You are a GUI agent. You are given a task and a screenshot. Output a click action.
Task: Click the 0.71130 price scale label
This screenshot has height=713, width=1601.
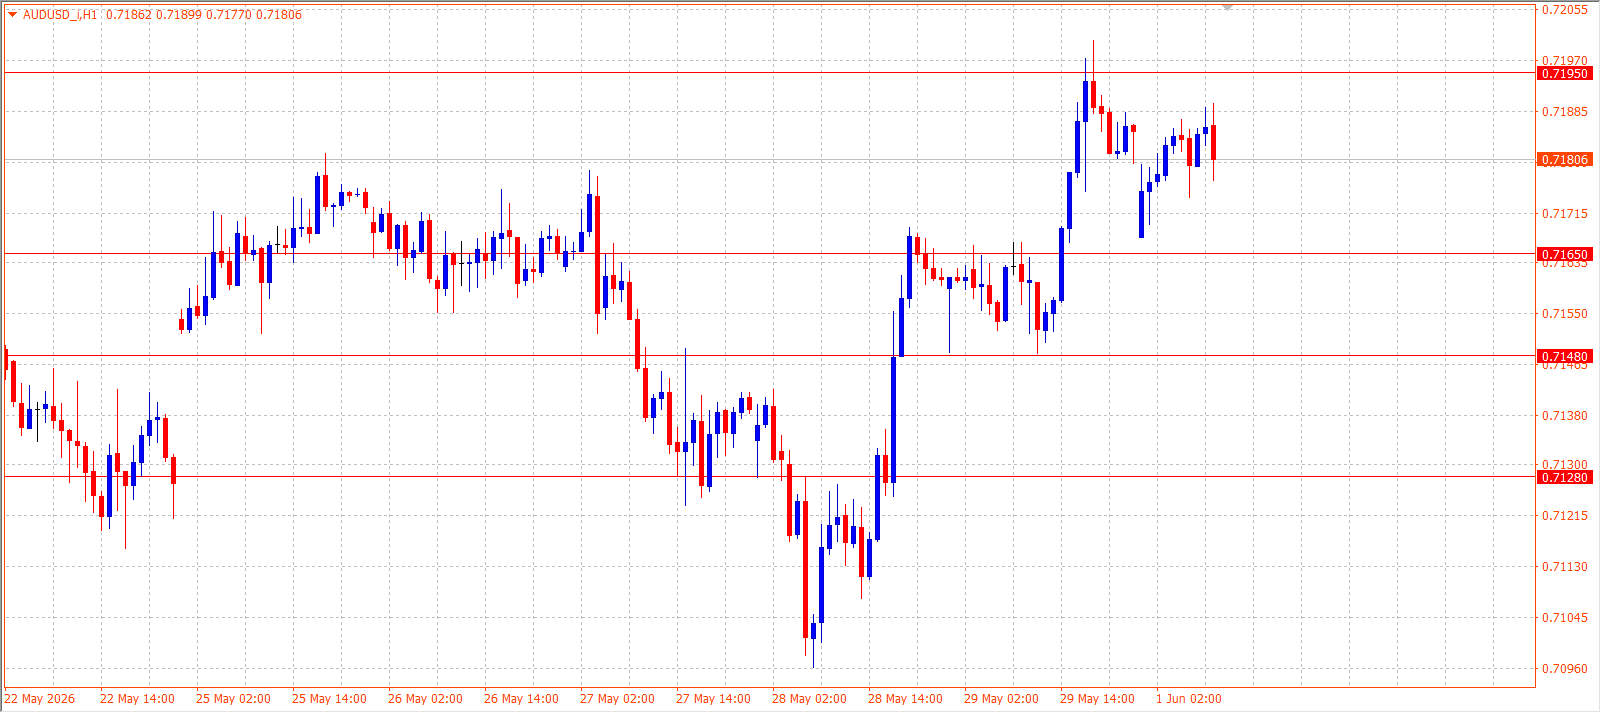pyautogui.click(x=1565, y=567)
